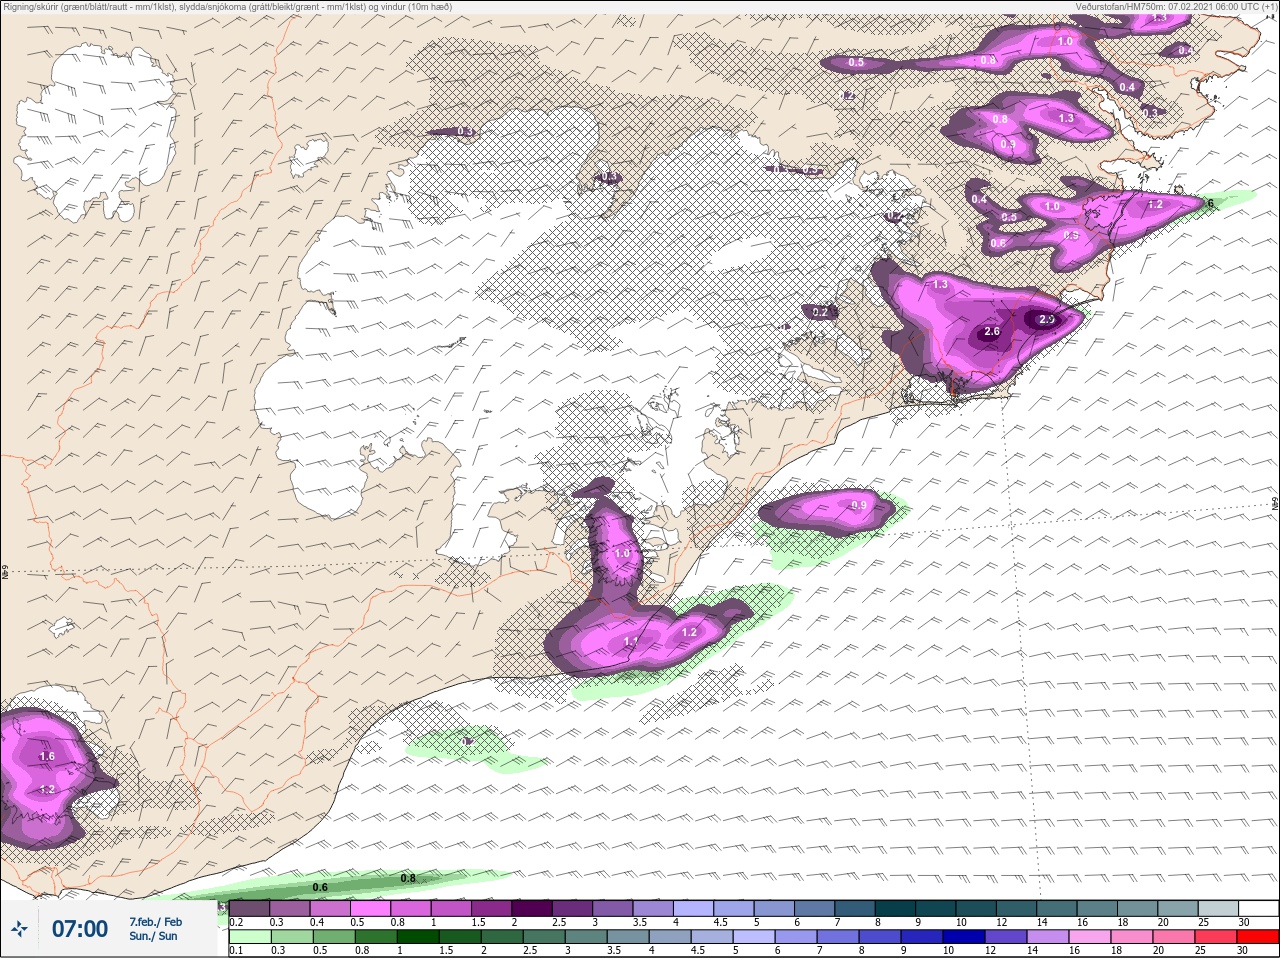Select the 1.1 precipitation value on the map

(x=631, y=641)
